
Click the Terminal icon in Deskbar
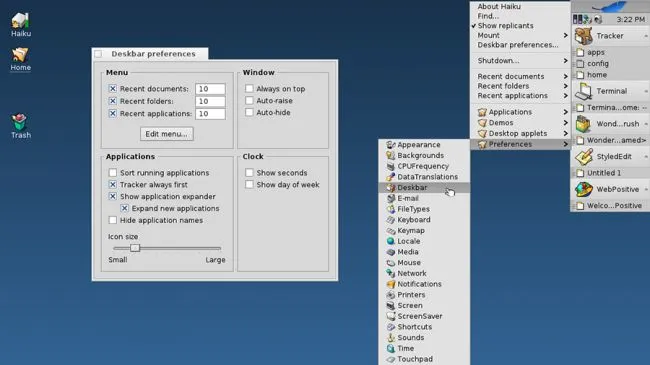(583, 91)
